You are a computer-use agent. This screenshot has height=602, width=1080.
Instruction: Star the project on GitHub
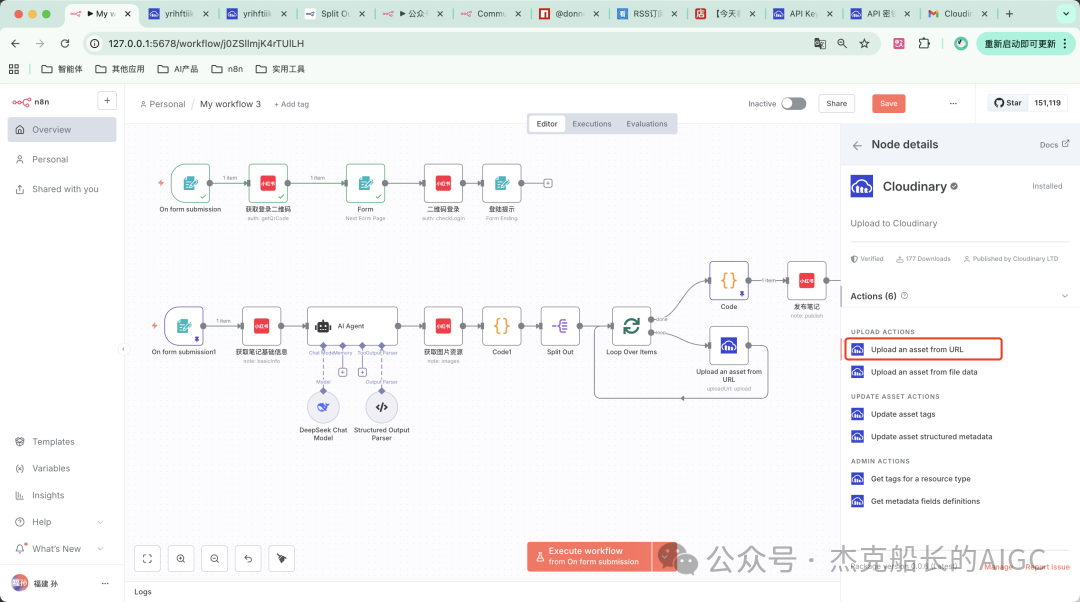click(1008, 103)
